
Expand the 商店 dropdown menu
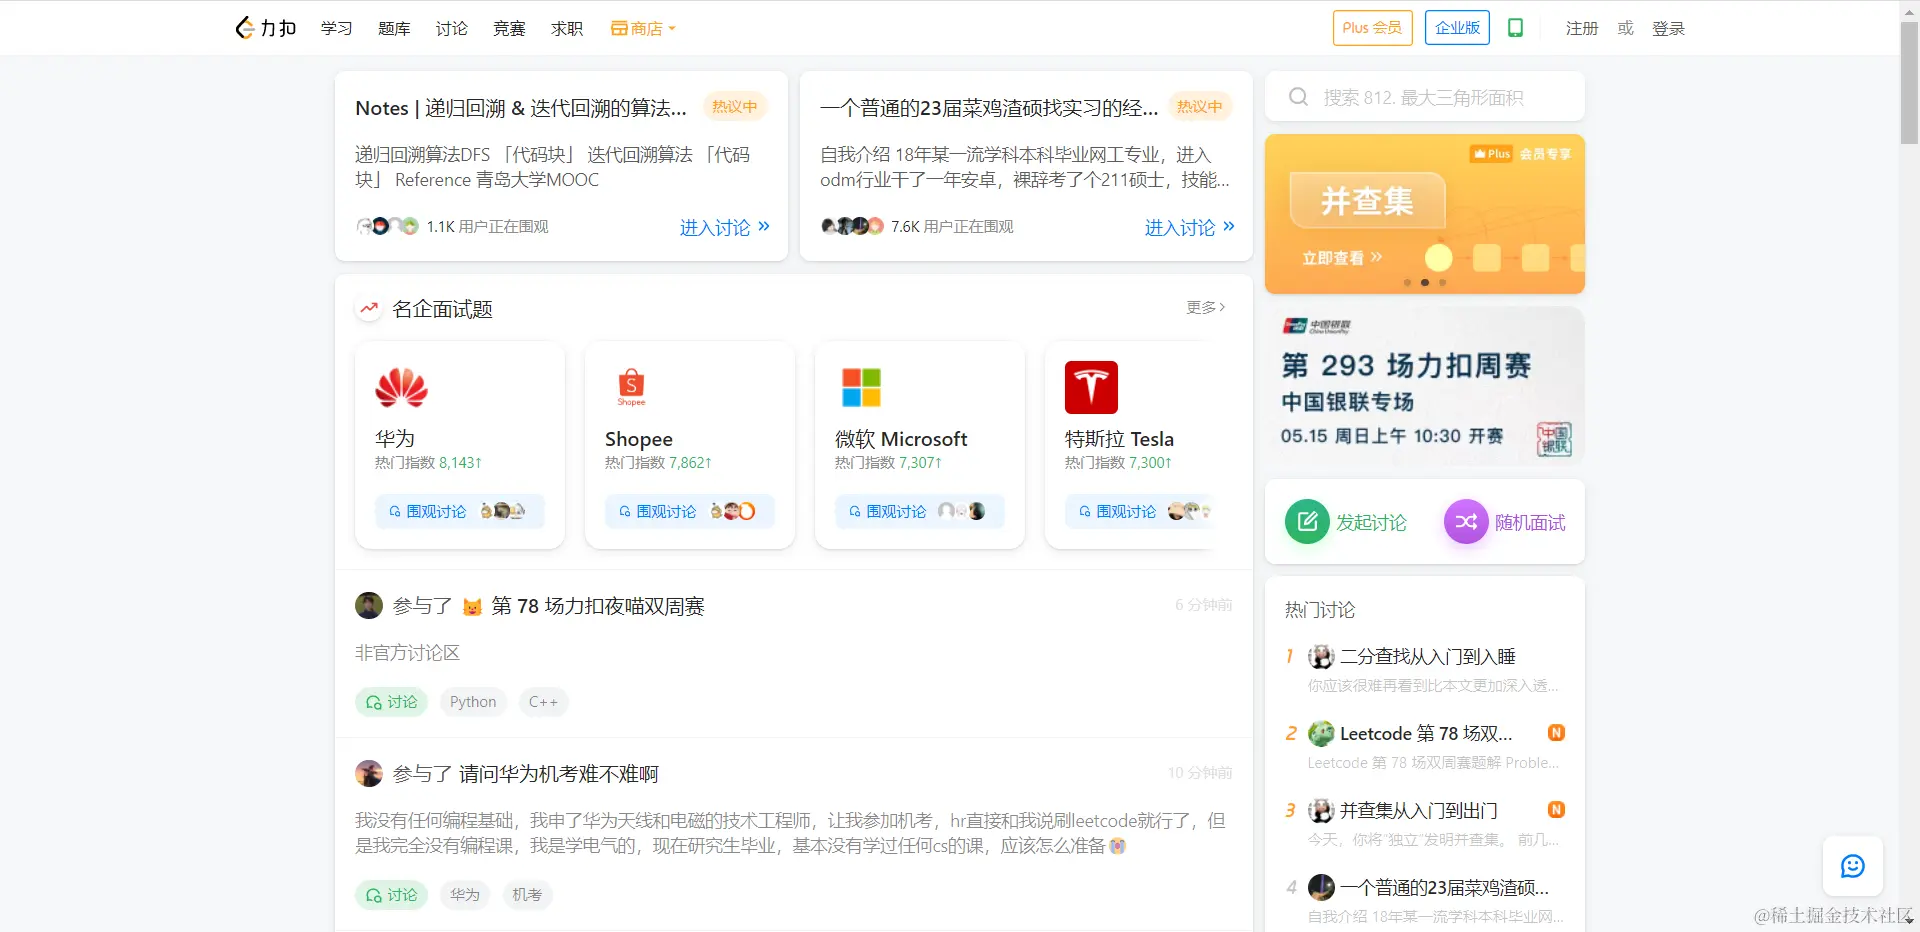point(644,28)
